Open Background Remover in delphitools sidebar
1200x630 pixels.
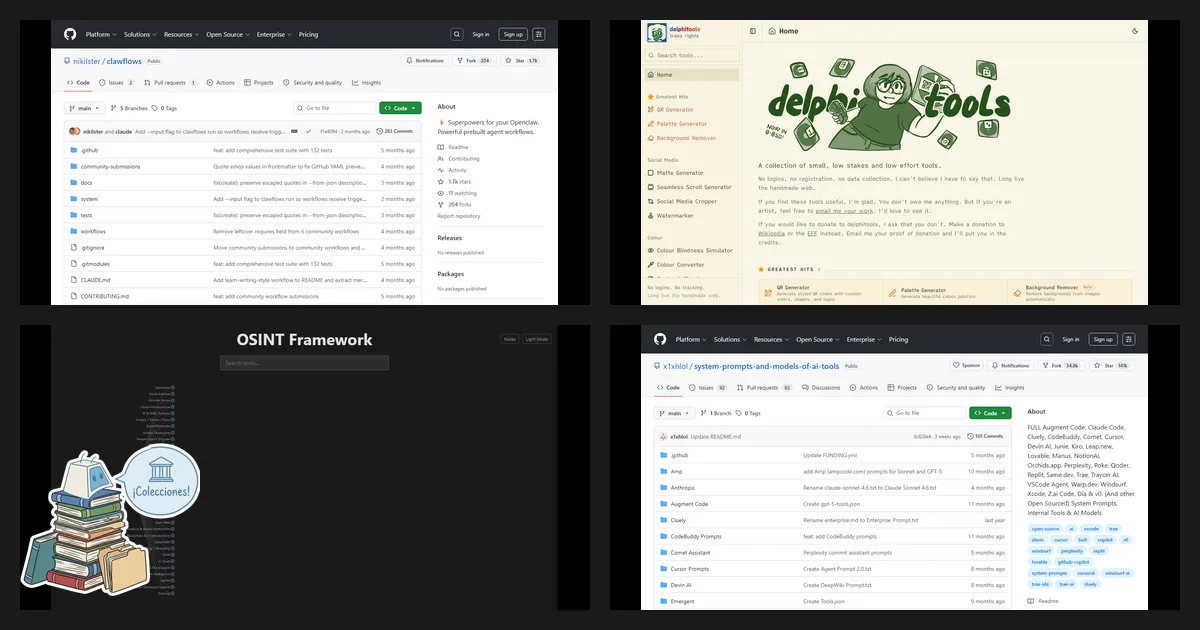pos(686,138)
